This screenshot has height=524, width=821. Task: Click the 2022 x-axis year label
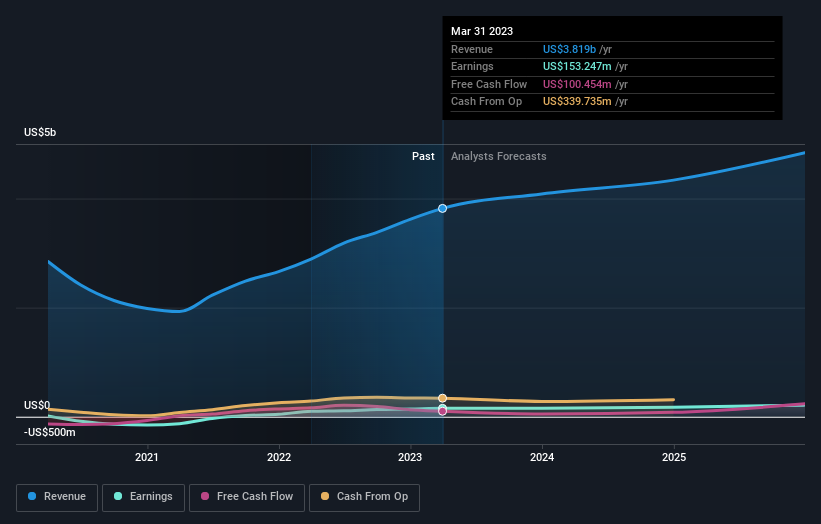pos(279,458)
